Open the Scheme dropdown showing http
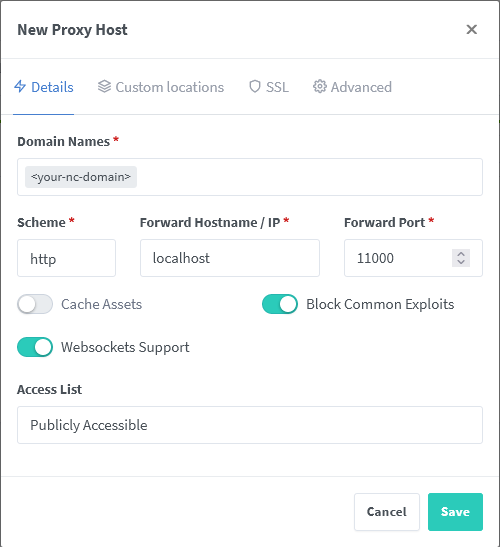This screenshot has height=547, width=500. [x=66, y=258]
